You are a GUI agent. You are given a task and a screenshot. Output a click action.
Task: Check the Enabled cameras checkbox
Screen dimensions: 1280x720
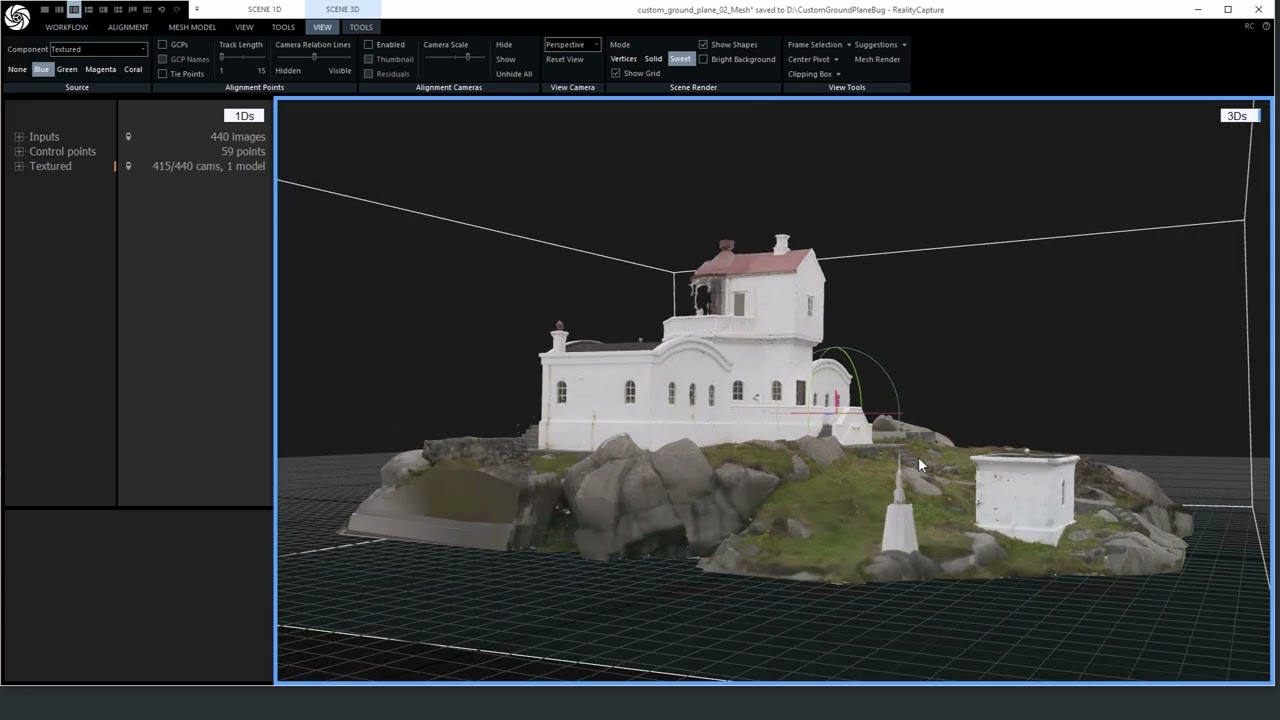(368, 45)
